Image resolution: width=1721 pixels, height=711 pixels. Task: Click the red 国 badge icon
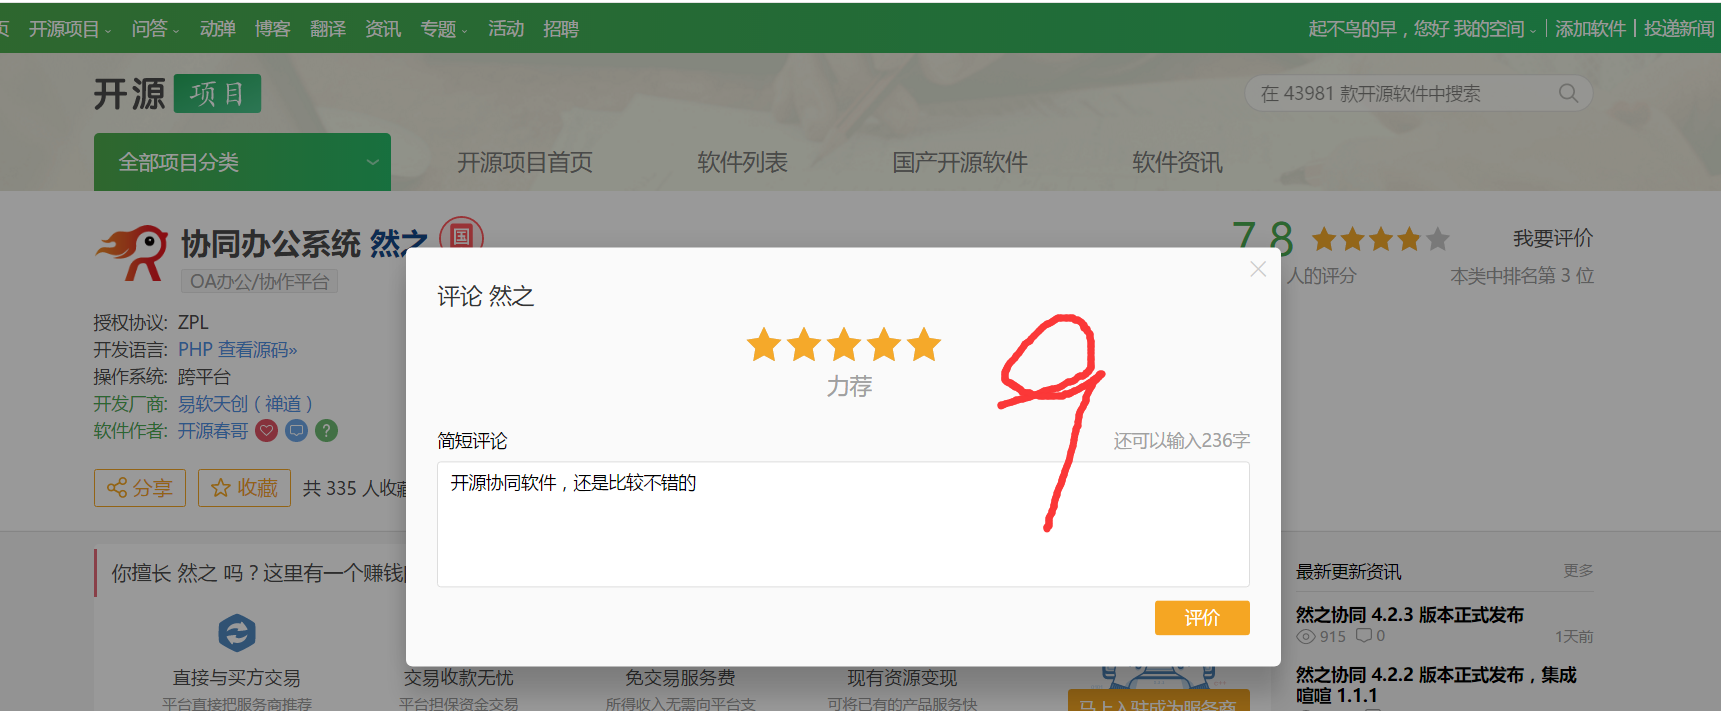(x=461, y=236)
